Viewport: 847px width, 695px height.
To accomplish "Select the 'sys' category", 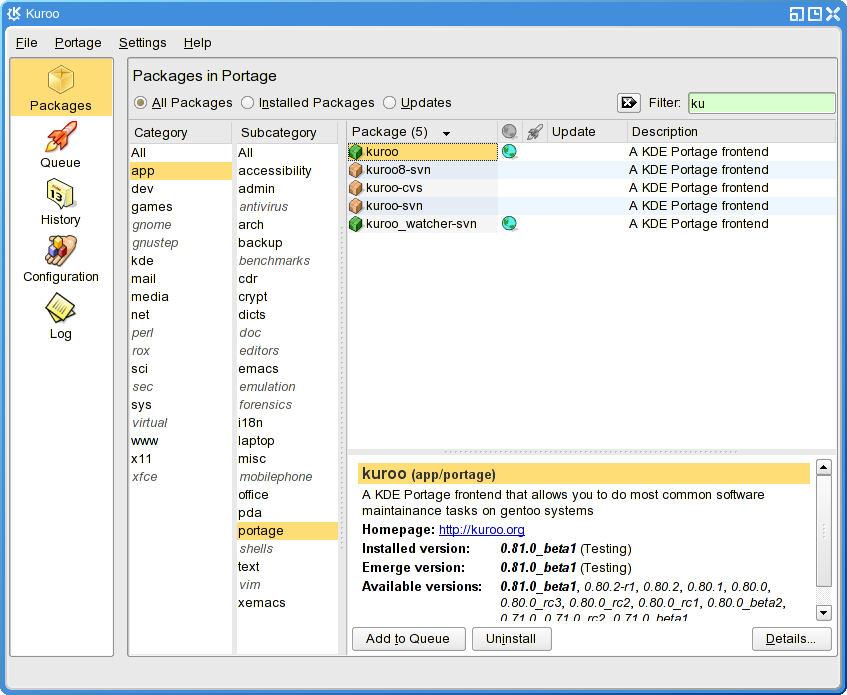I will [180, 405].
